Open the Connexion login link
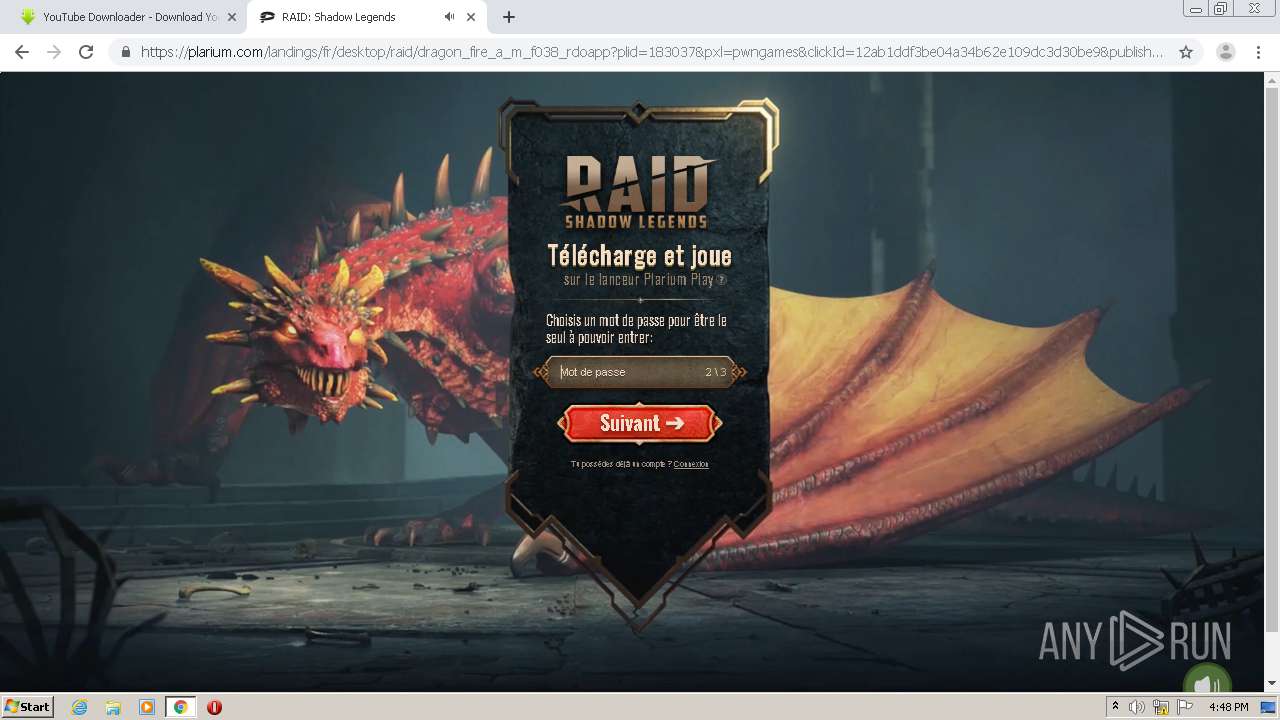The image size is (1280, 720). (x=691, y=464)
